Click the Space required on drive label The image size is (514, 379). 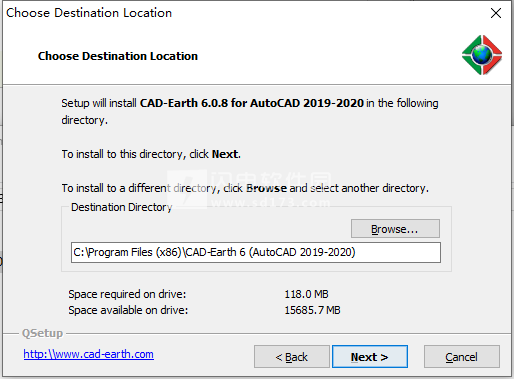127,294
